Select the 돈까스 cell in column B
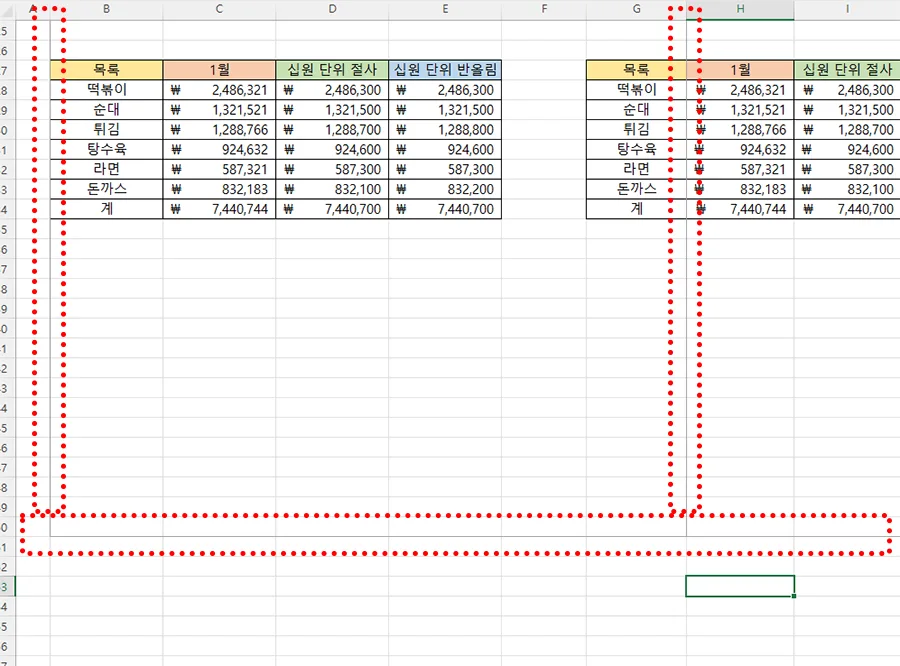The image size is (900, 666). pos(106,189)
